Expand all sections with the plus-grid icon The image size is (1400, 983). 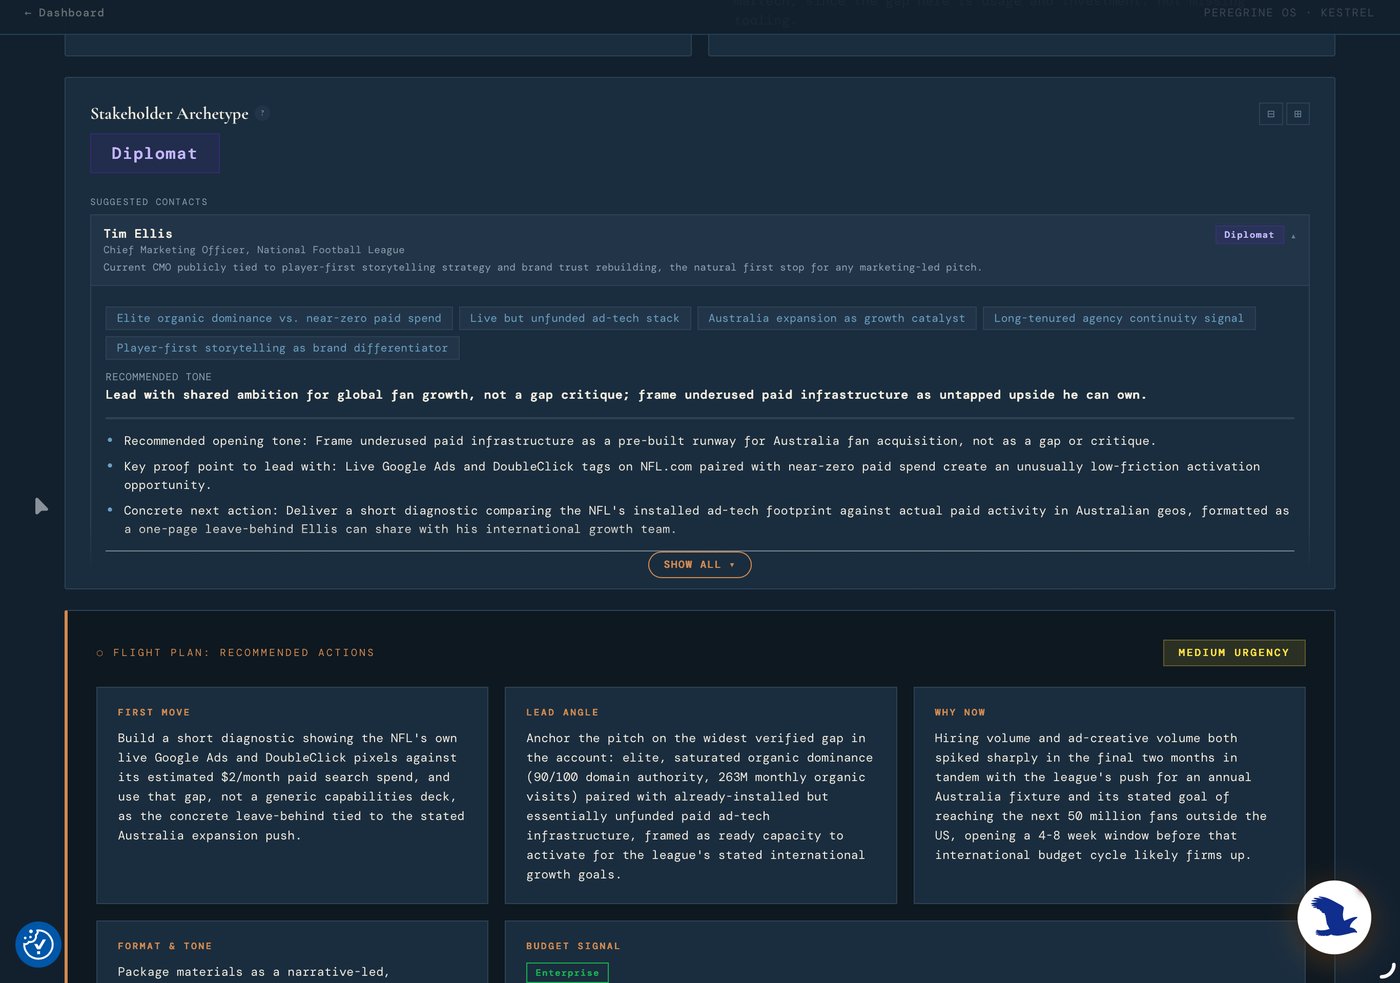coord(1298,114)
